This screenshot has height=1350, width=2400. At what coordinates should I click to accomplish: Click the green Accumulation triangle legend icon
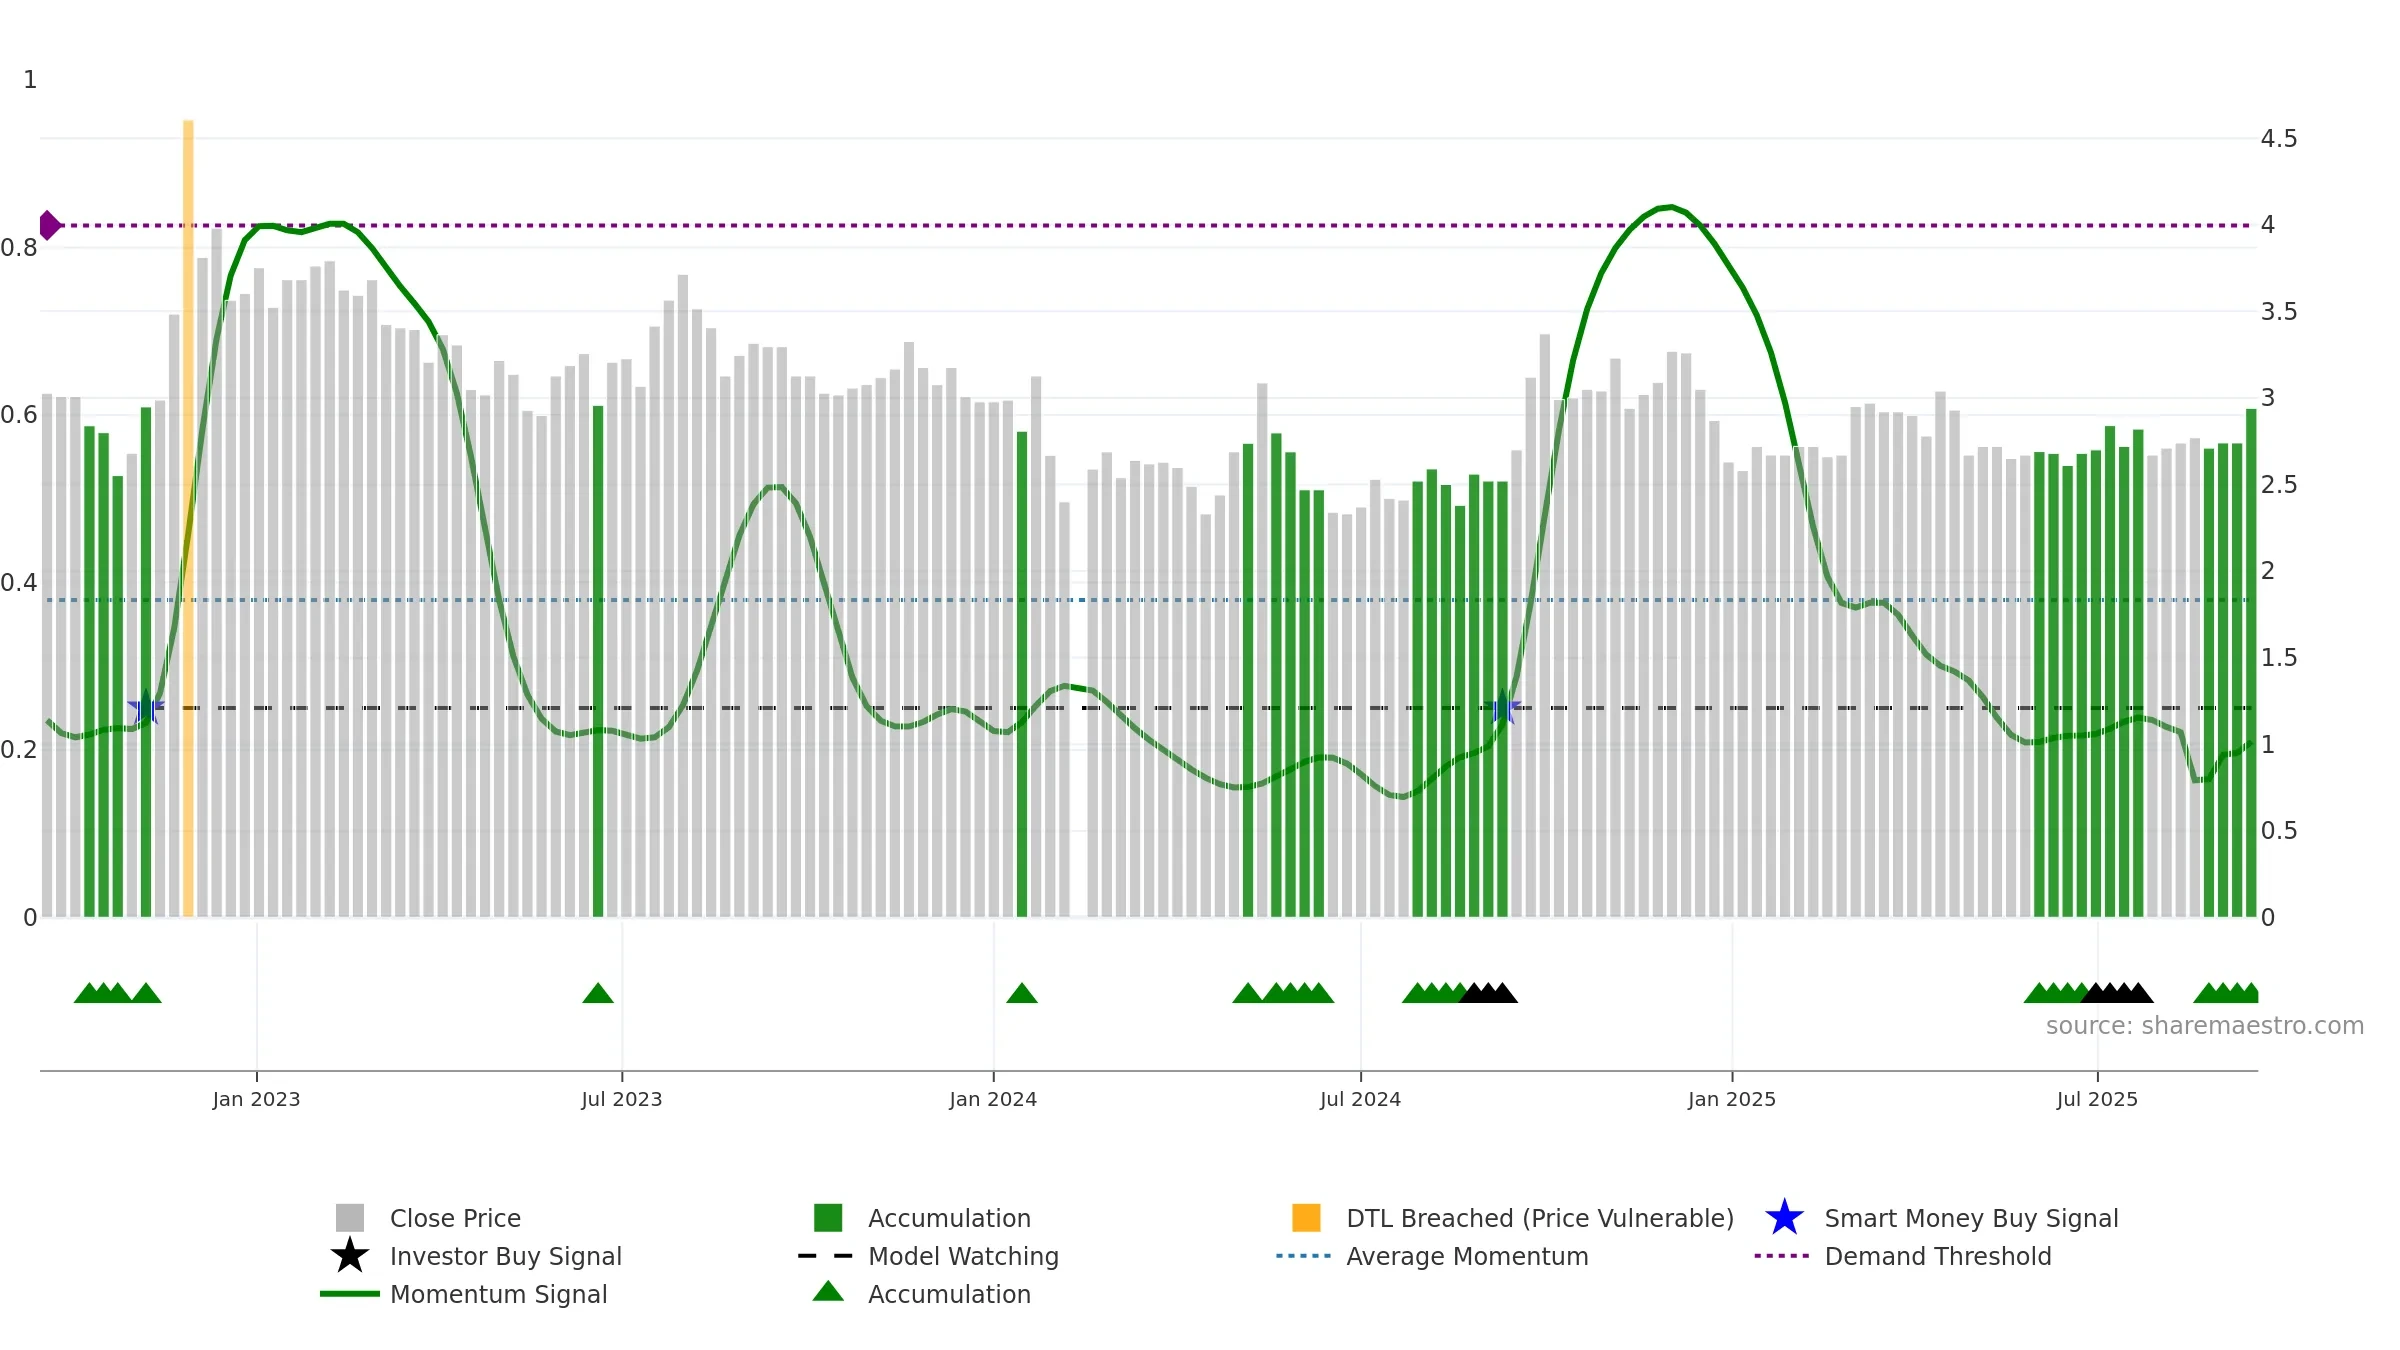tap(828, 1292)
